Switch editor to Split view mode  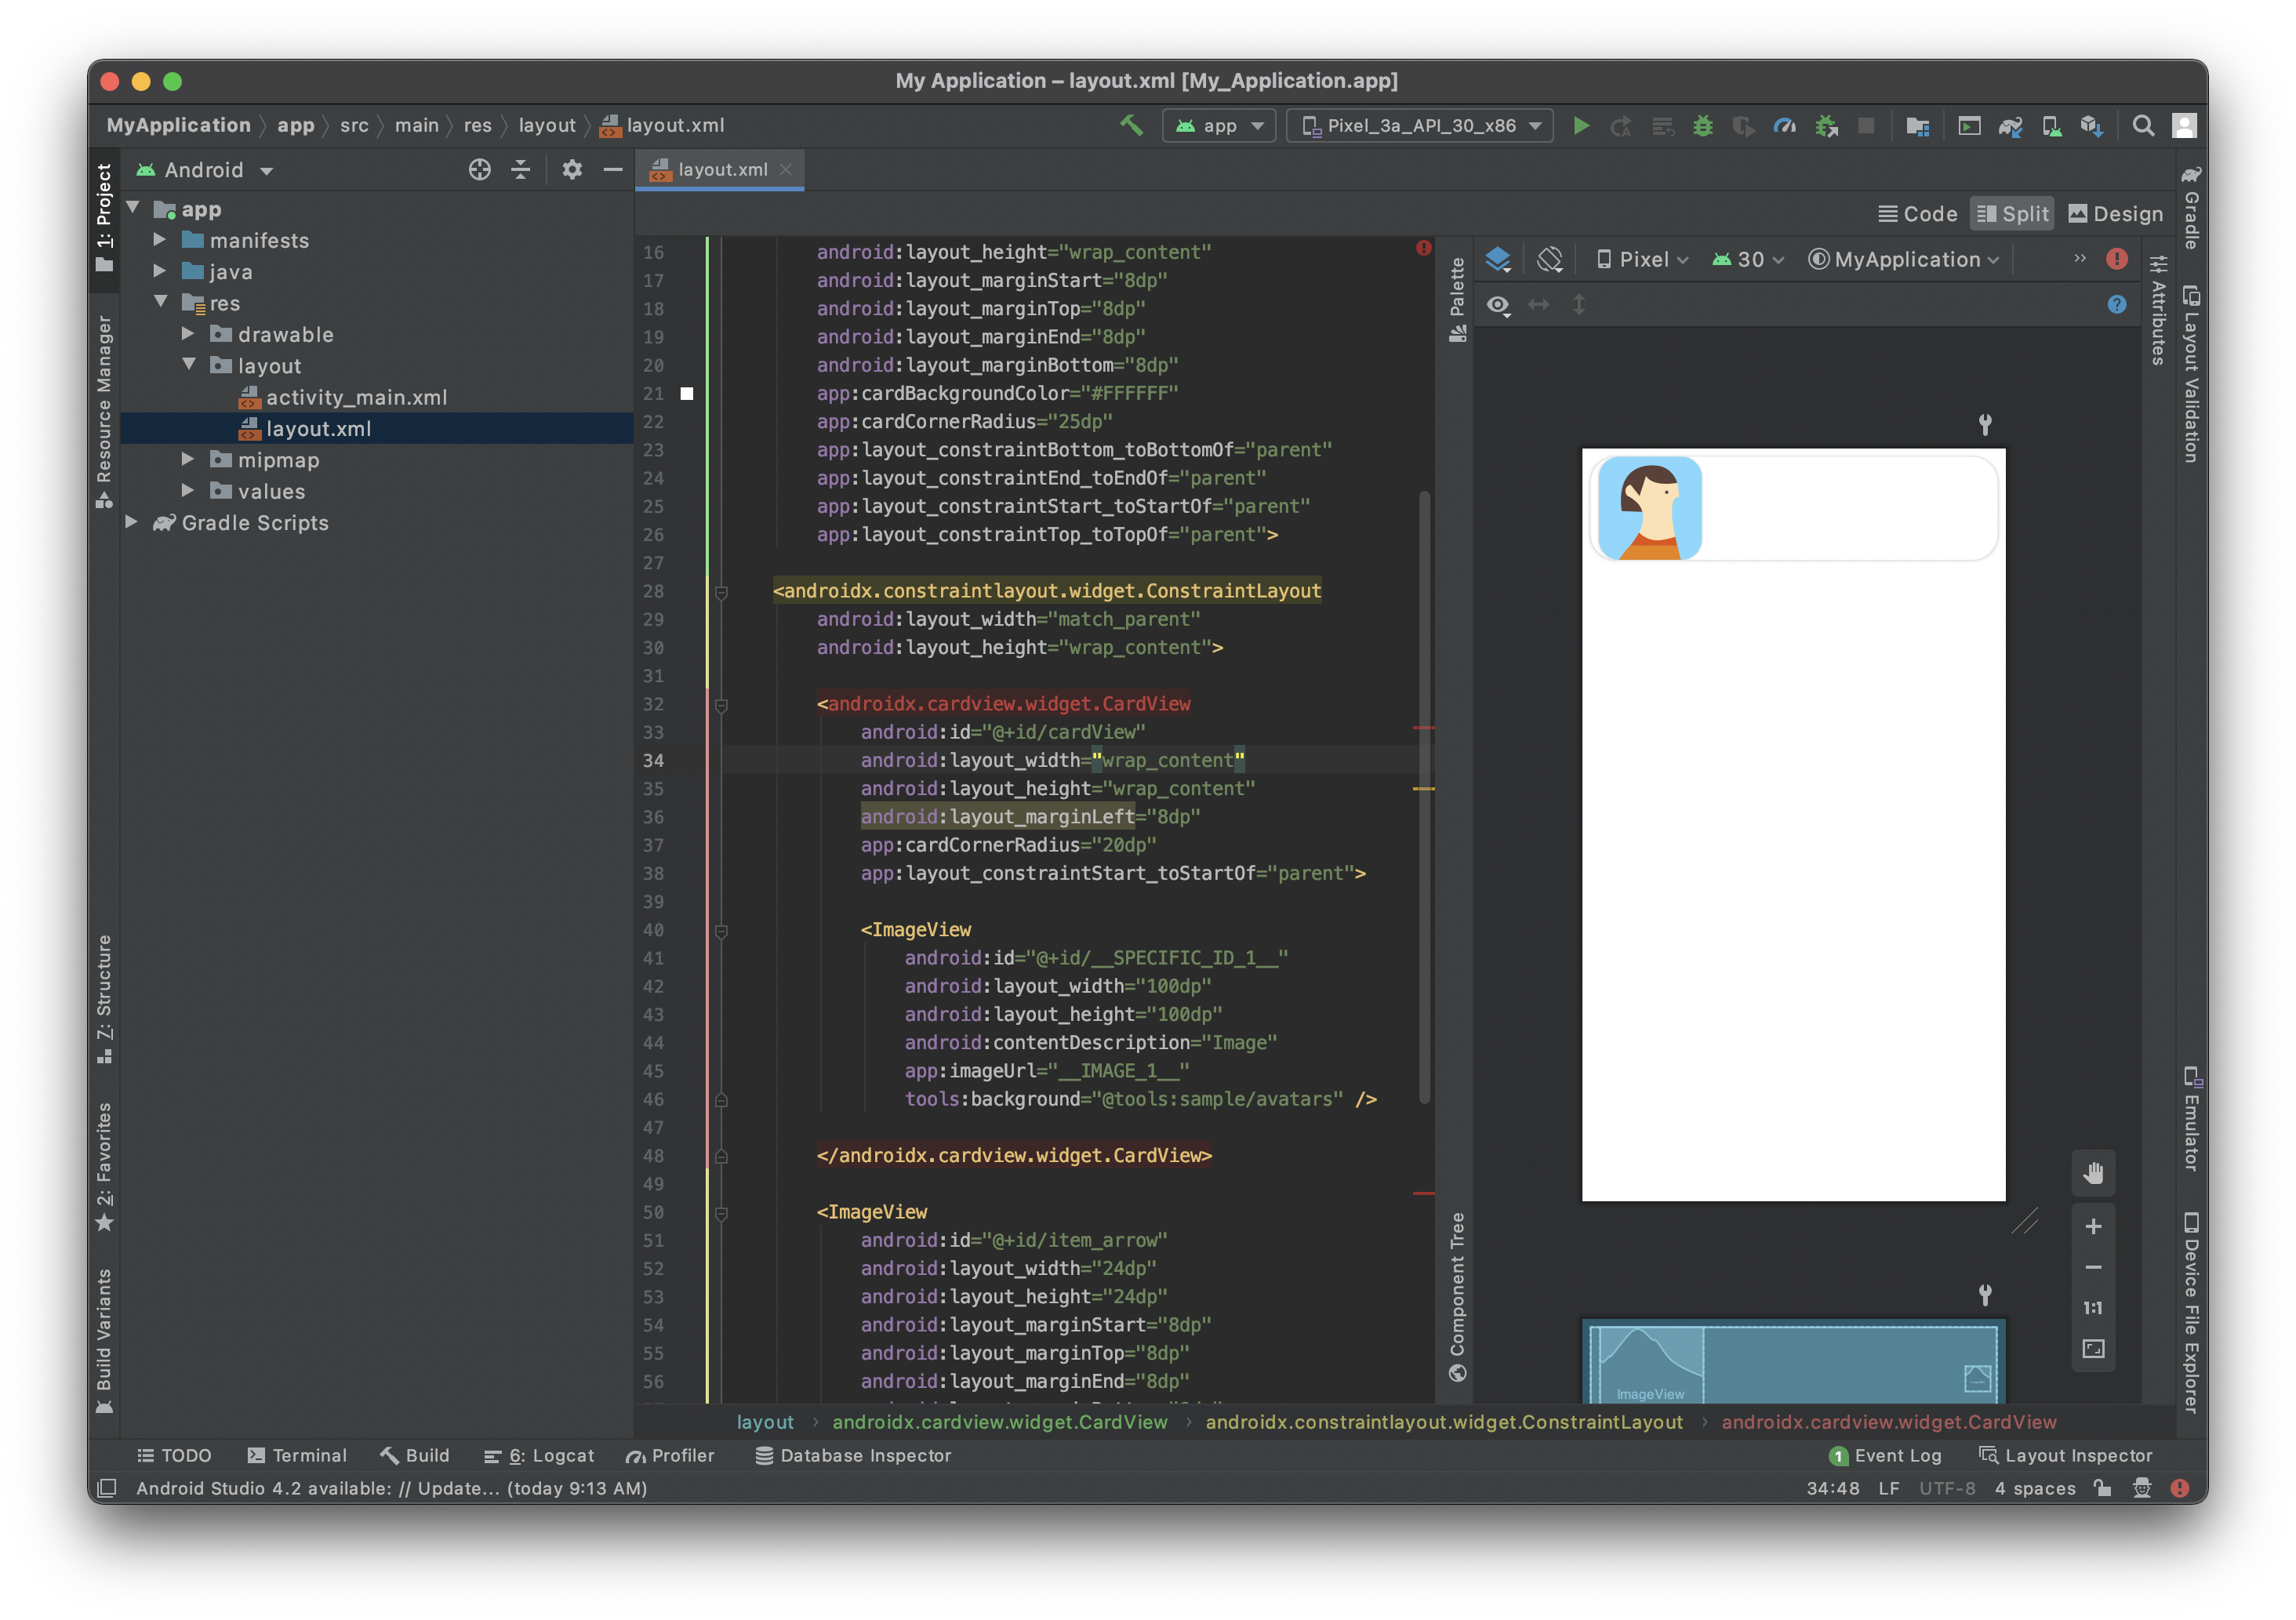[x=2012, y=213]
